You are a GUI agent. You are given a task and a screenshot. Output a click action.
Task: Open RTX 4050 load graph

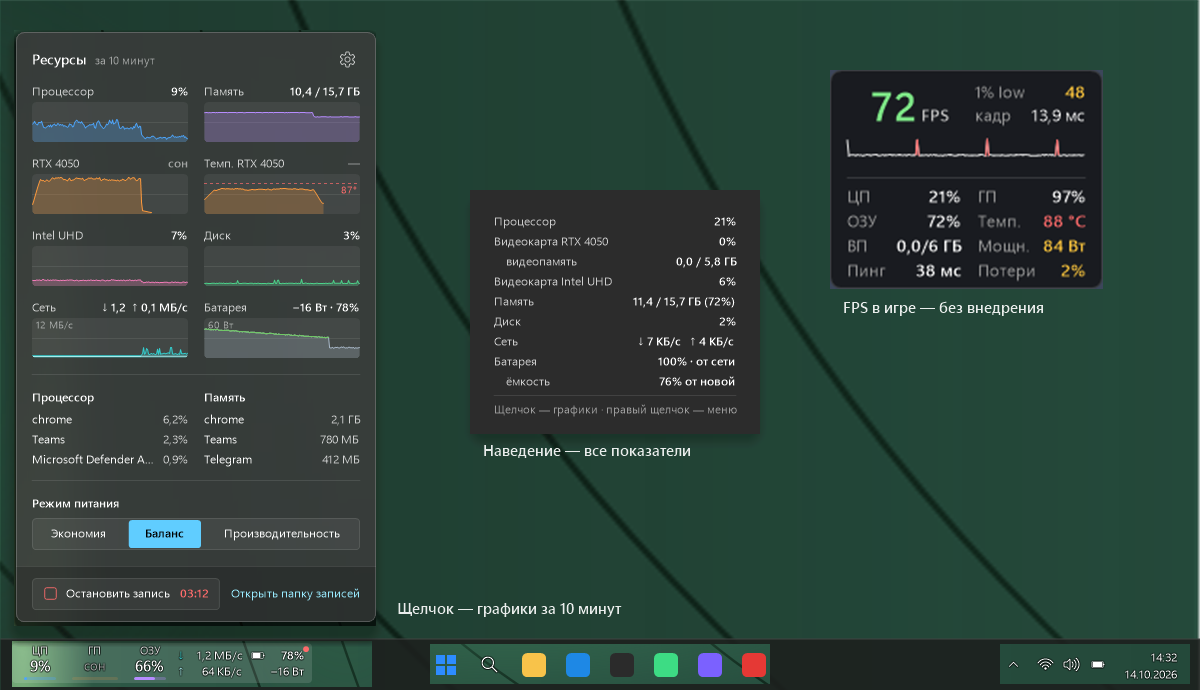[x=110, y=193]
